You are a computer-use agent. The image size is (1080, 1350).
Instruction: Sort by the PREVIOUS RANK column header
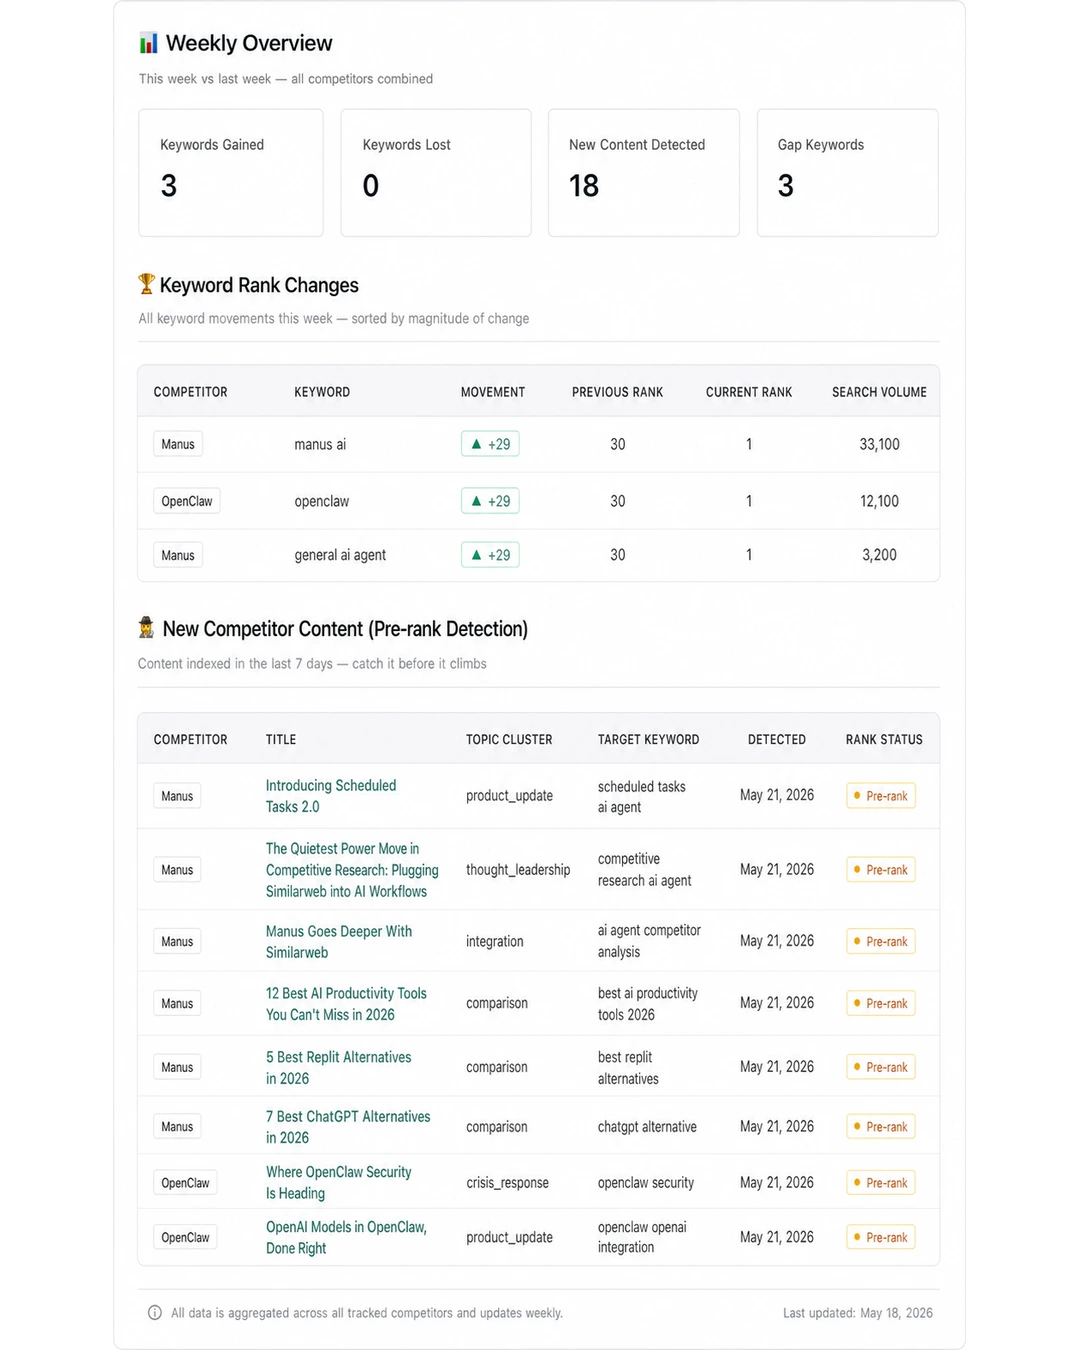(617, 392)
